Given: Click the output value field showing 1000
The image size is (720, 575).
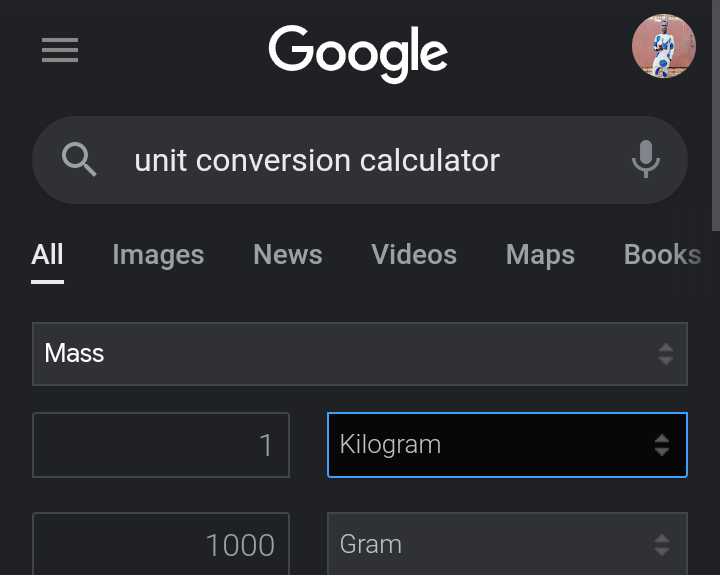Looking at the screenshot, I should click(161, 545).
